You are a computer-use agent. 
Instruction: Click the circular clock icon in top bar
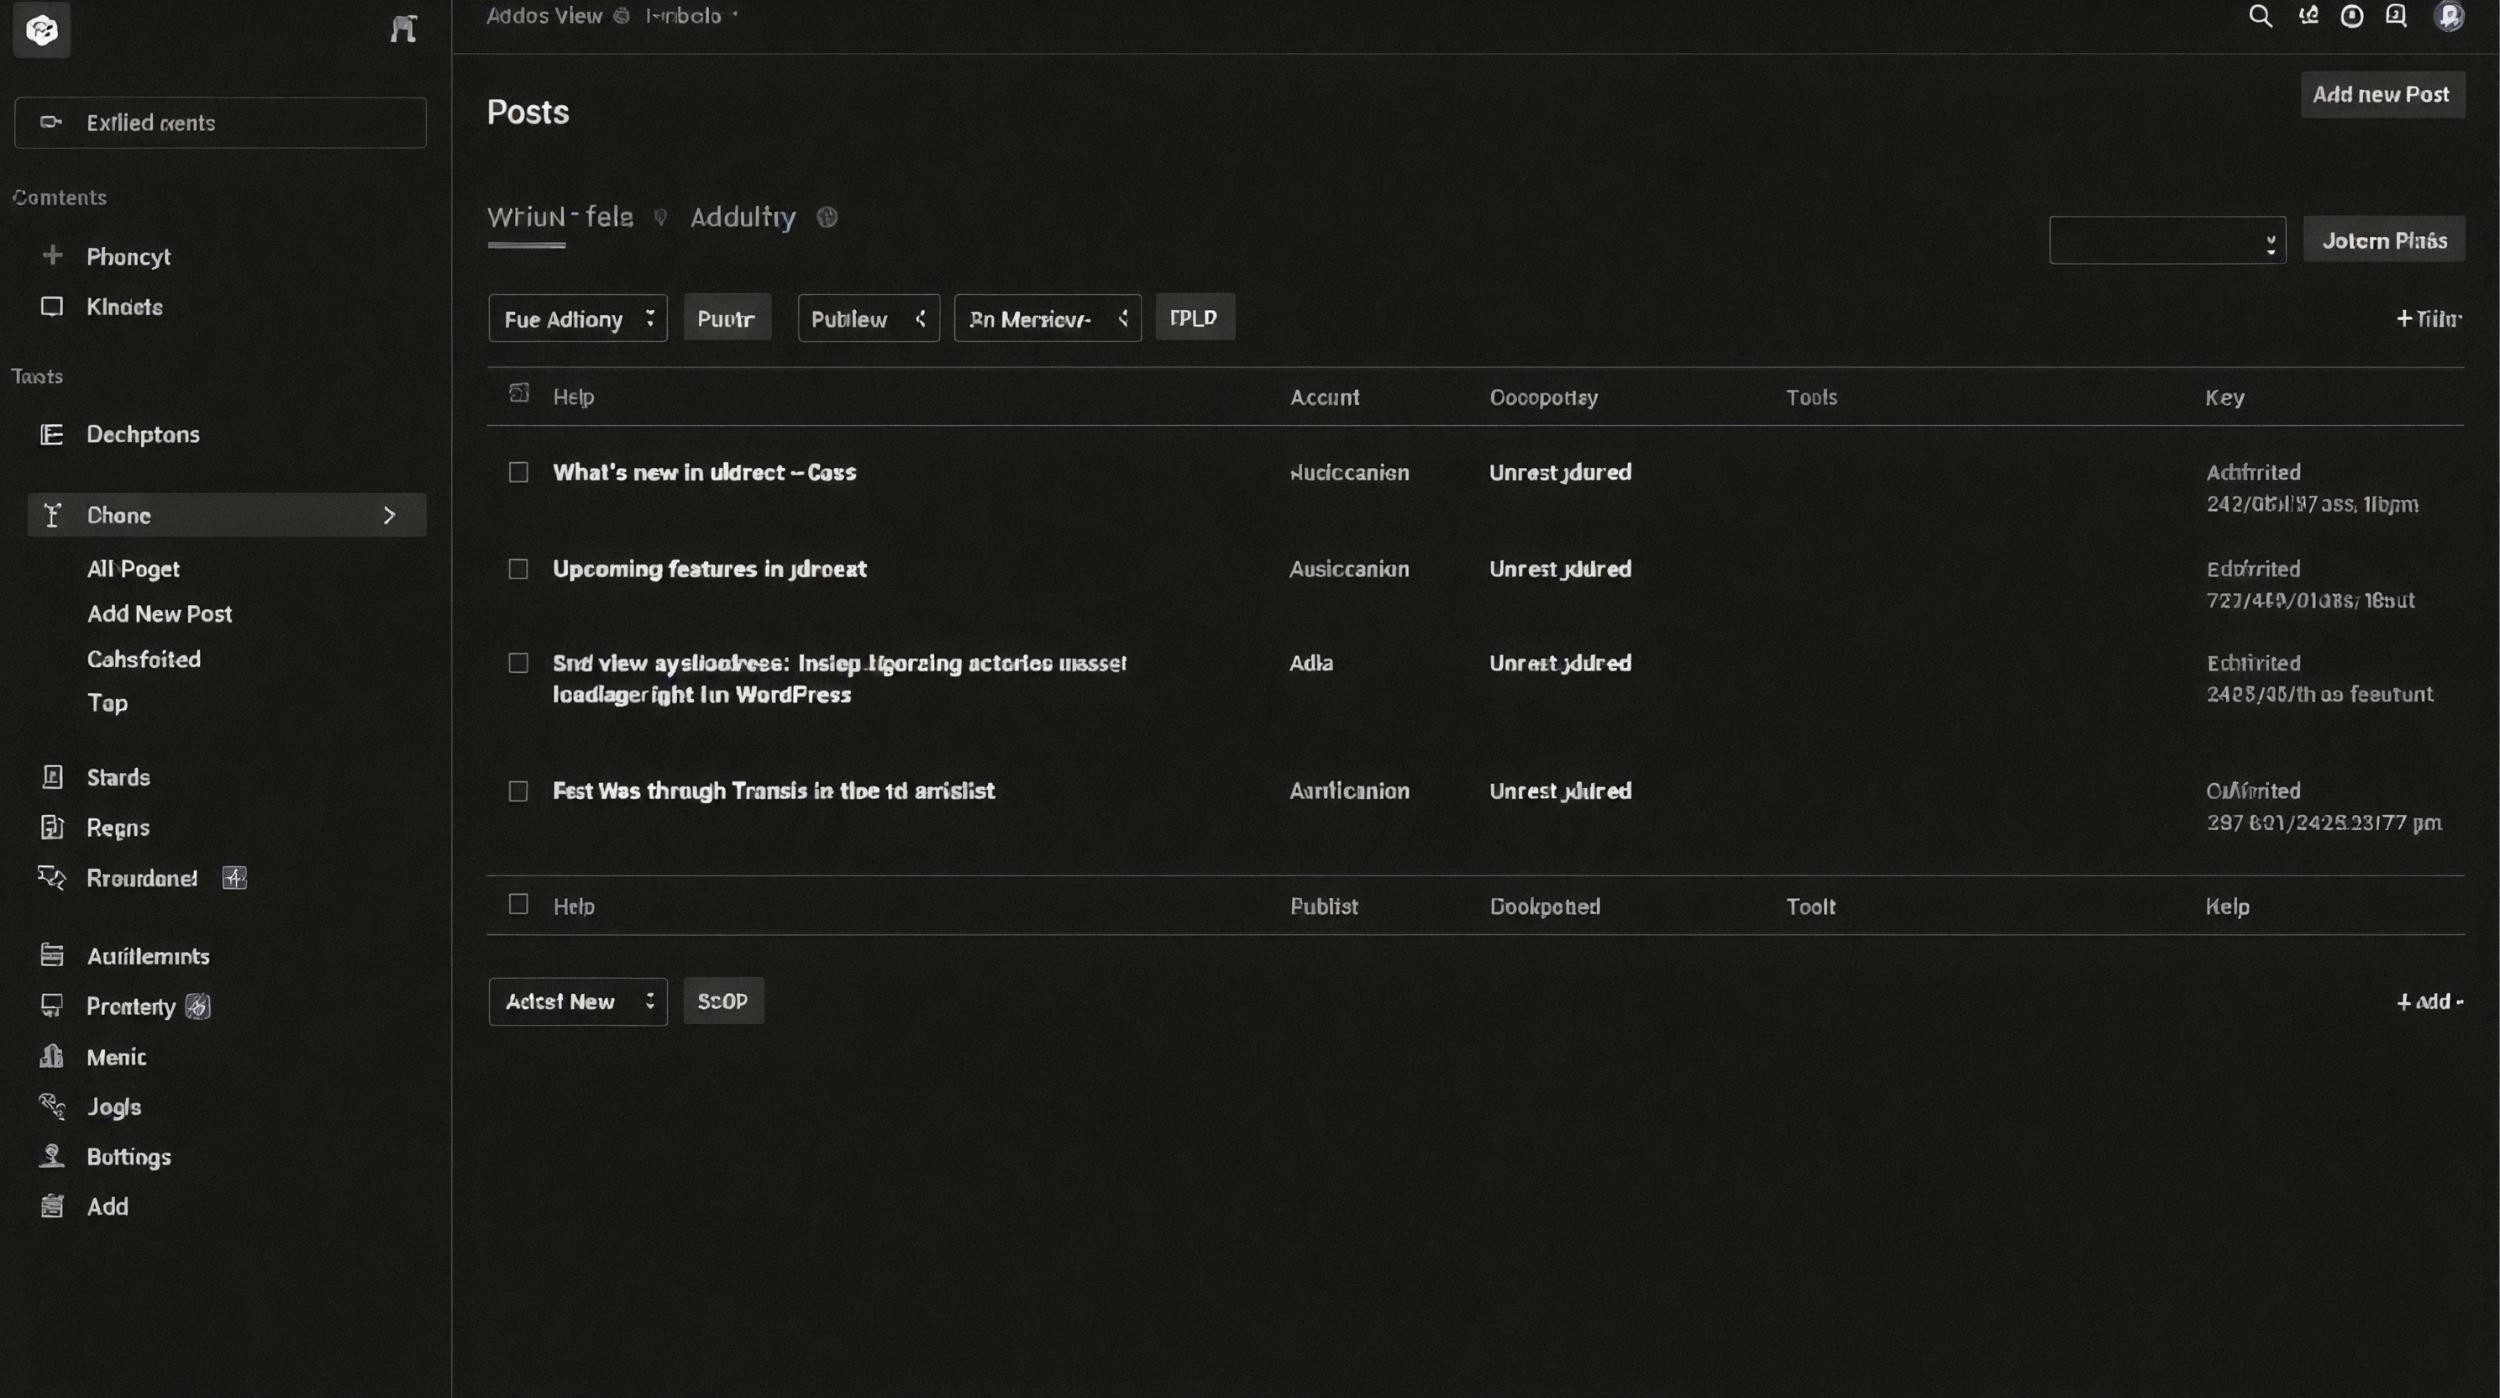(x=2352, y=16)
